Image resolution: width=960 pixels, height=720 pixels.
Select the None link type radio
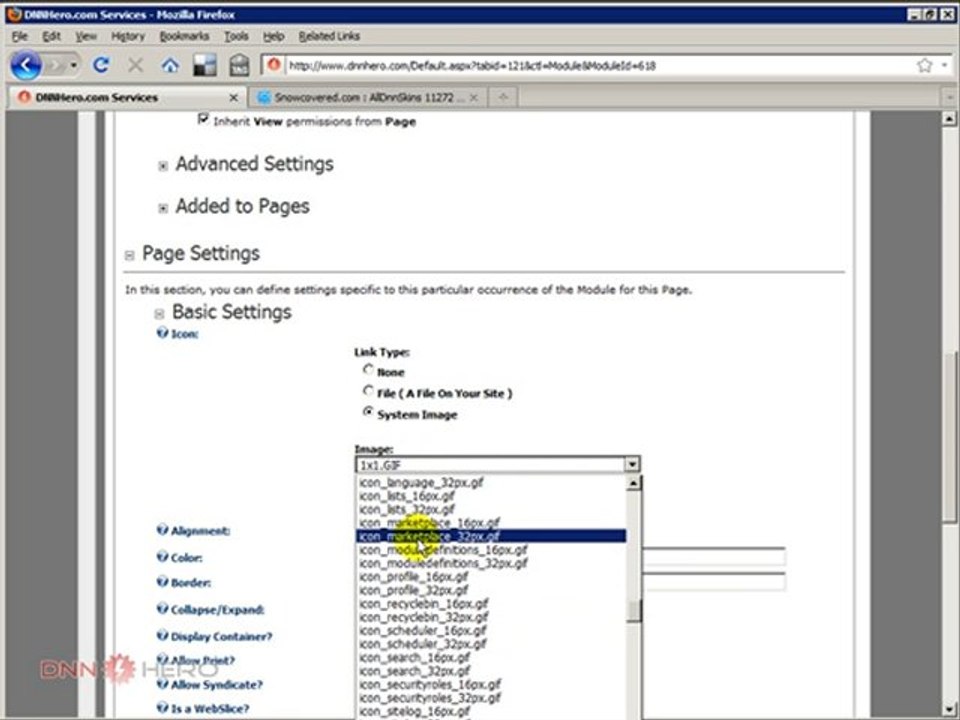(368, 370)
